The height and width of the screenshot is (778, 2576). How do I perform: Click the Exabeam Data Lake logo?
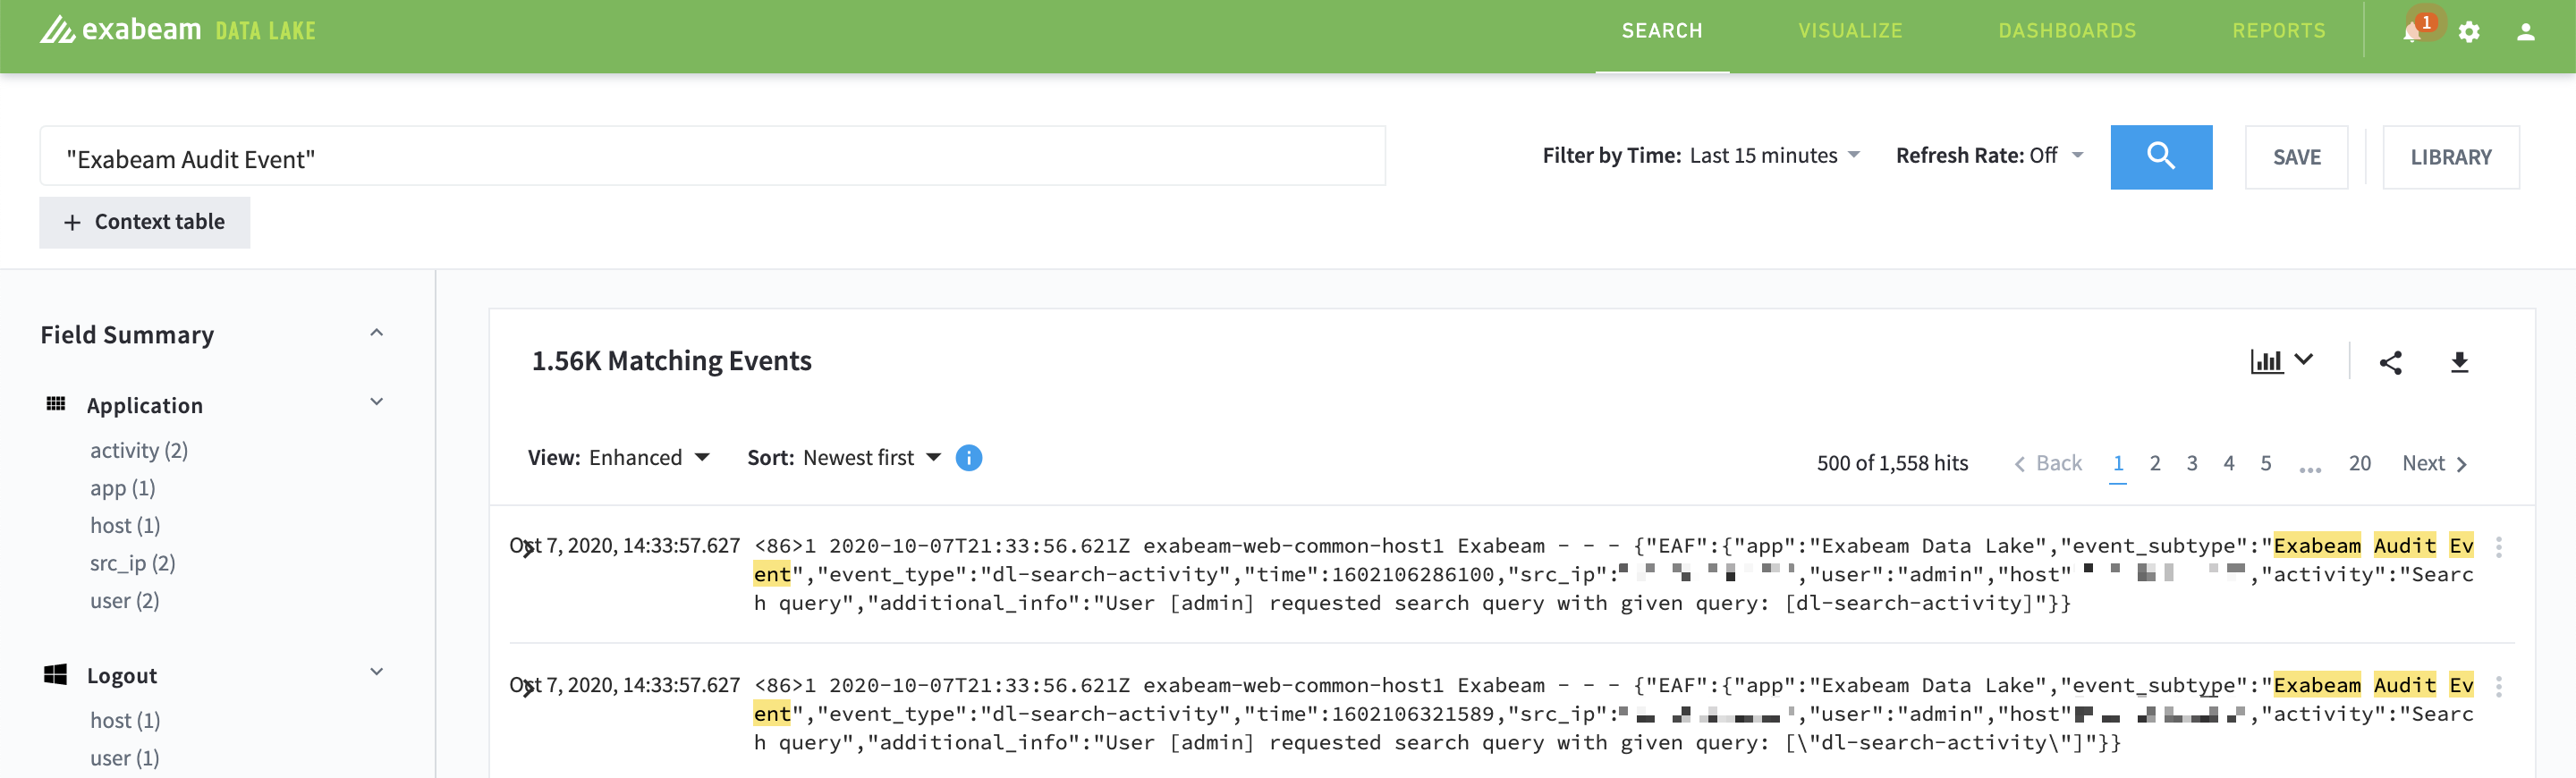(x=178, y=30)
